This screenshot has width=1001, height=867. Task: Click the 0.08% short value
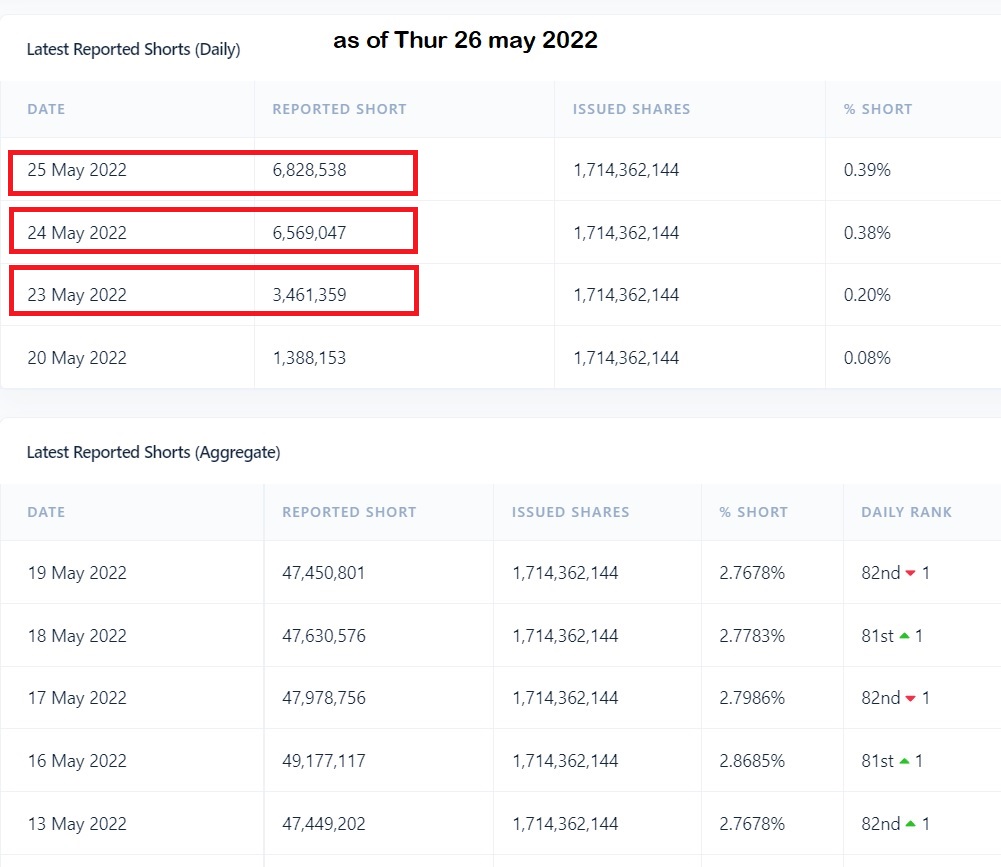(x=867, y=358)
